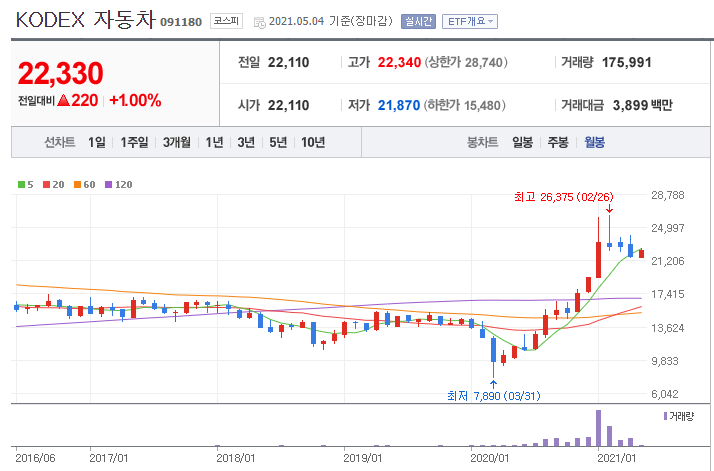Click the 28,788 y-axis label
This screenshot has width=714, height=471.
click(x=668, y=195)
